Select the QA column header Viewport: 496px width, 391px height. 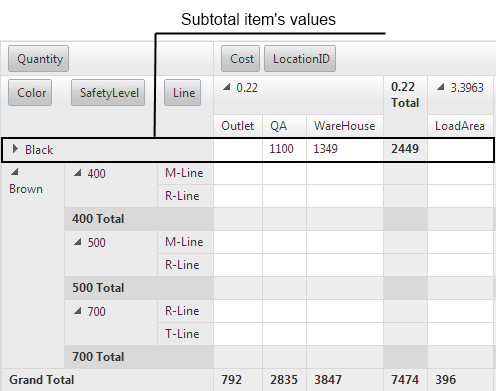284,126
